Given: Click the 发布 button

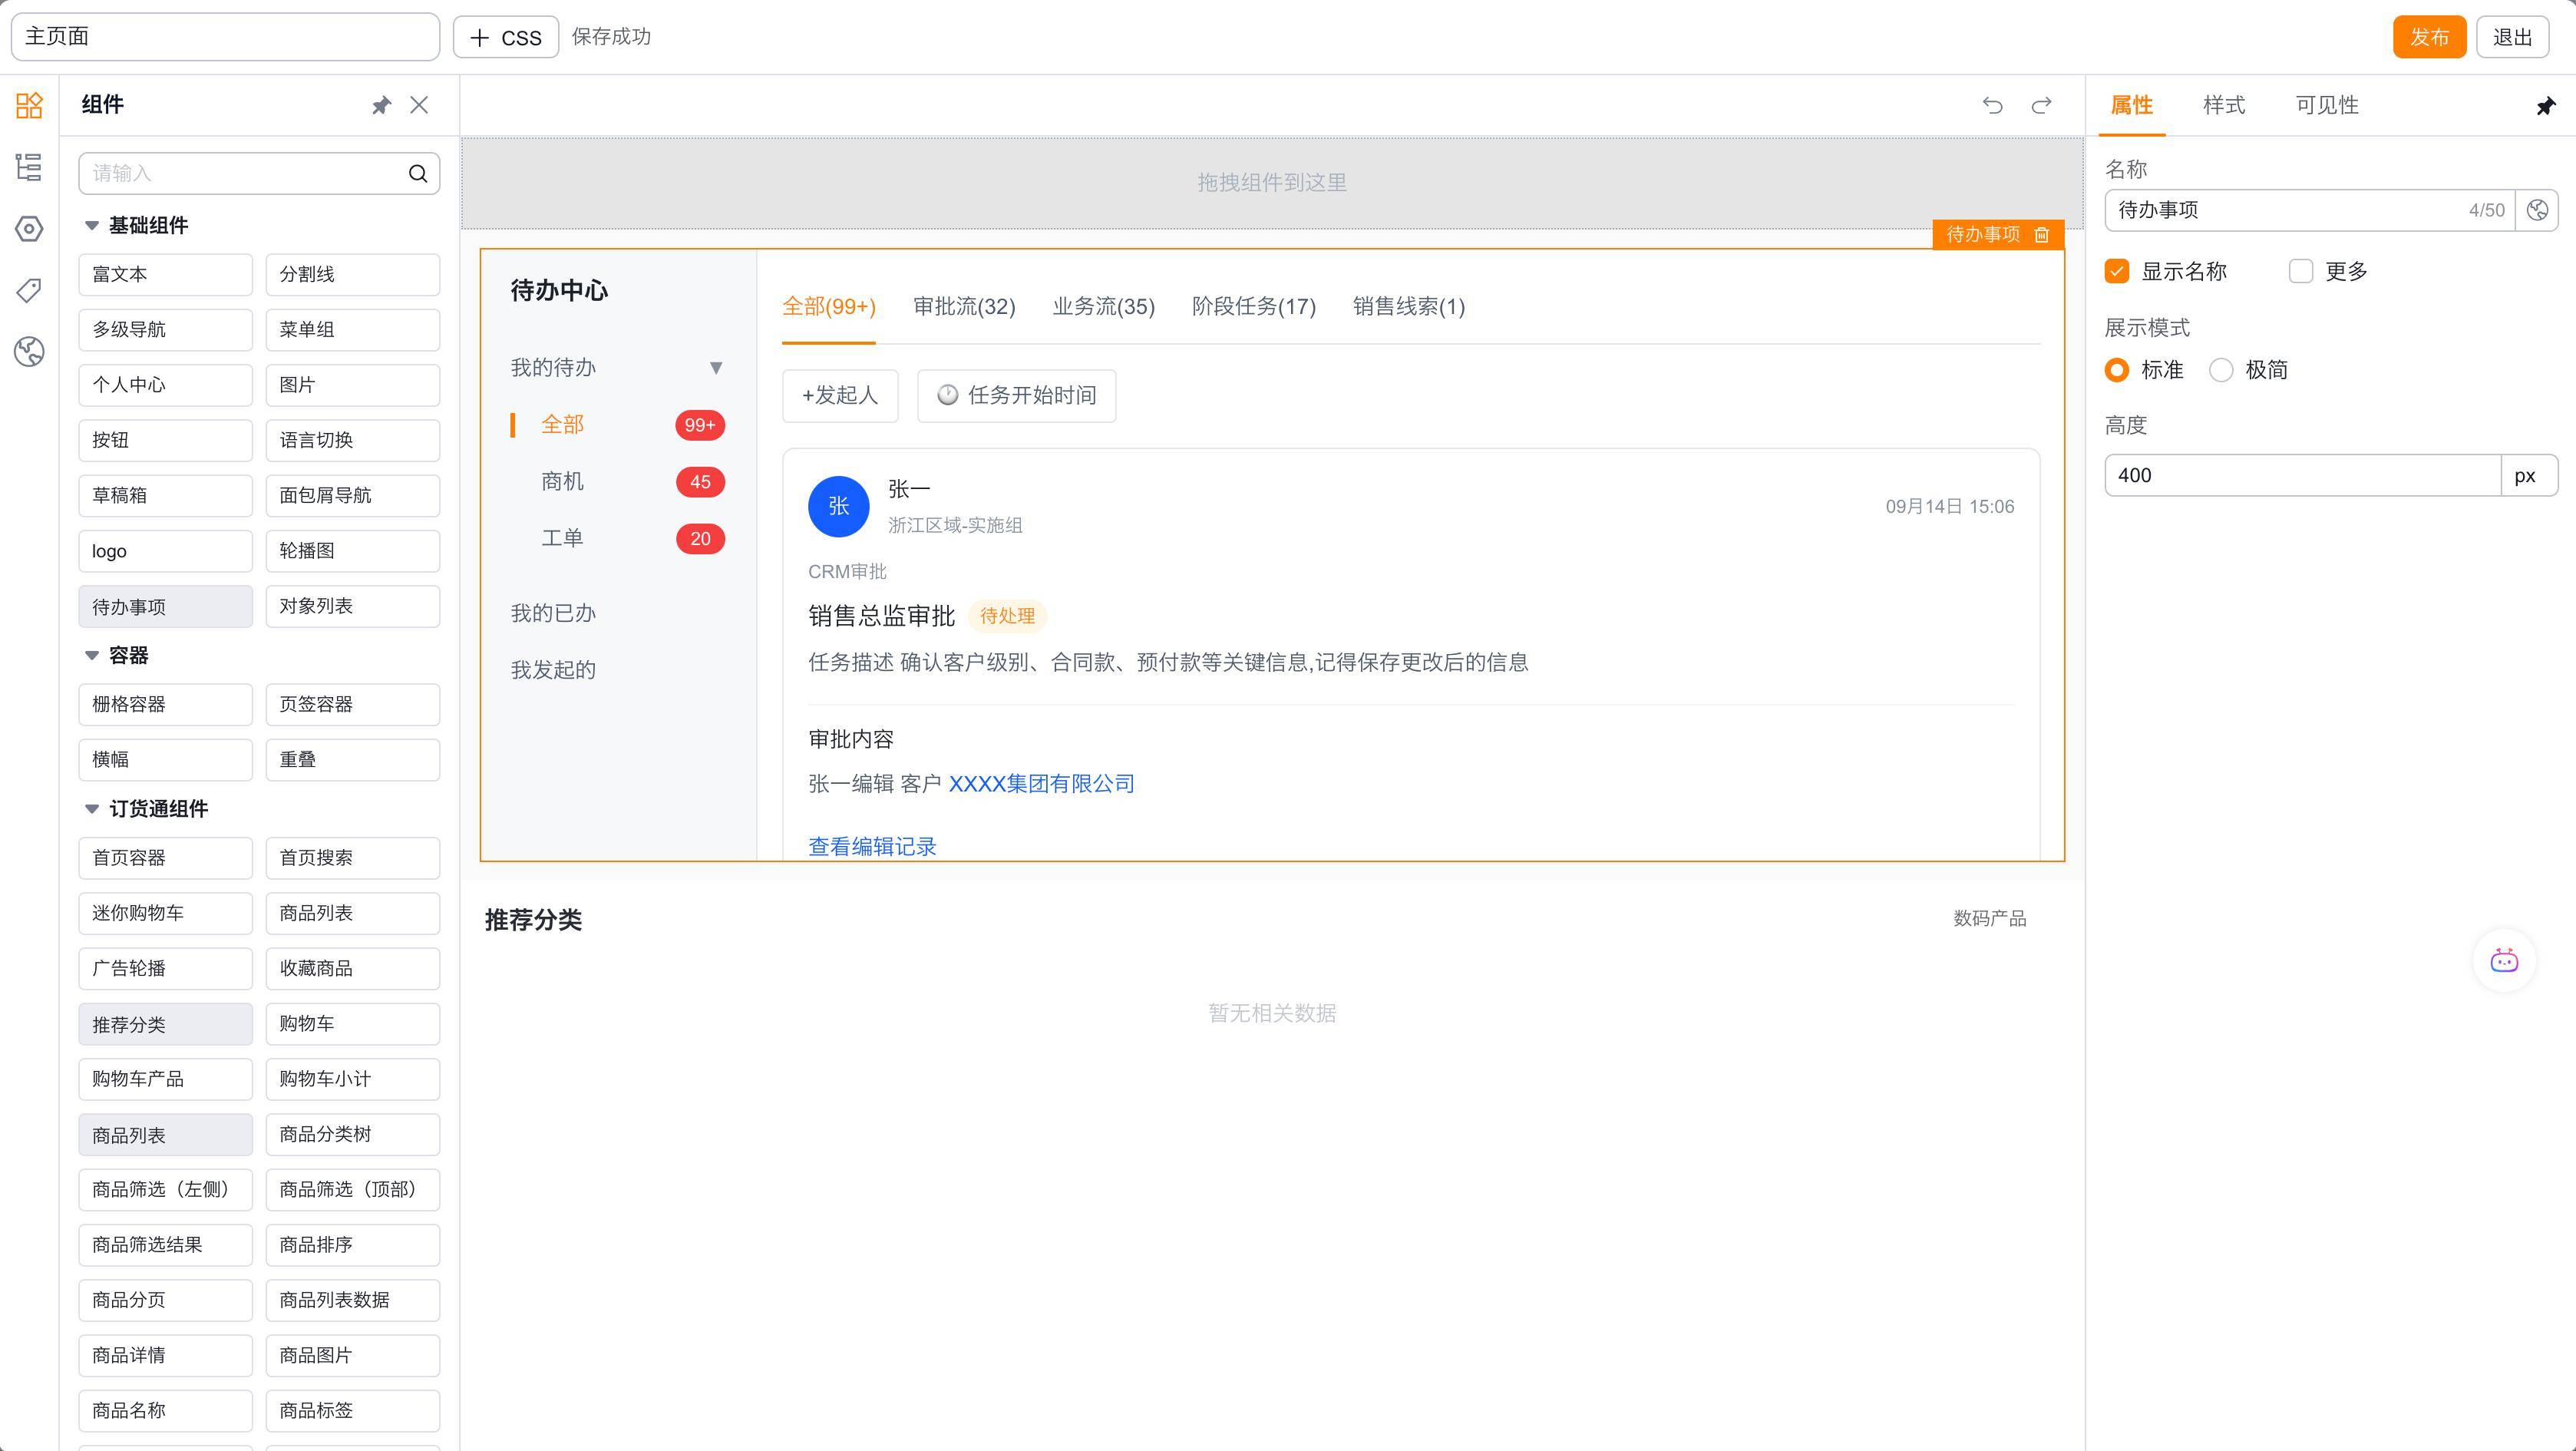Looking at the screenshot, I should (2428, 37).
